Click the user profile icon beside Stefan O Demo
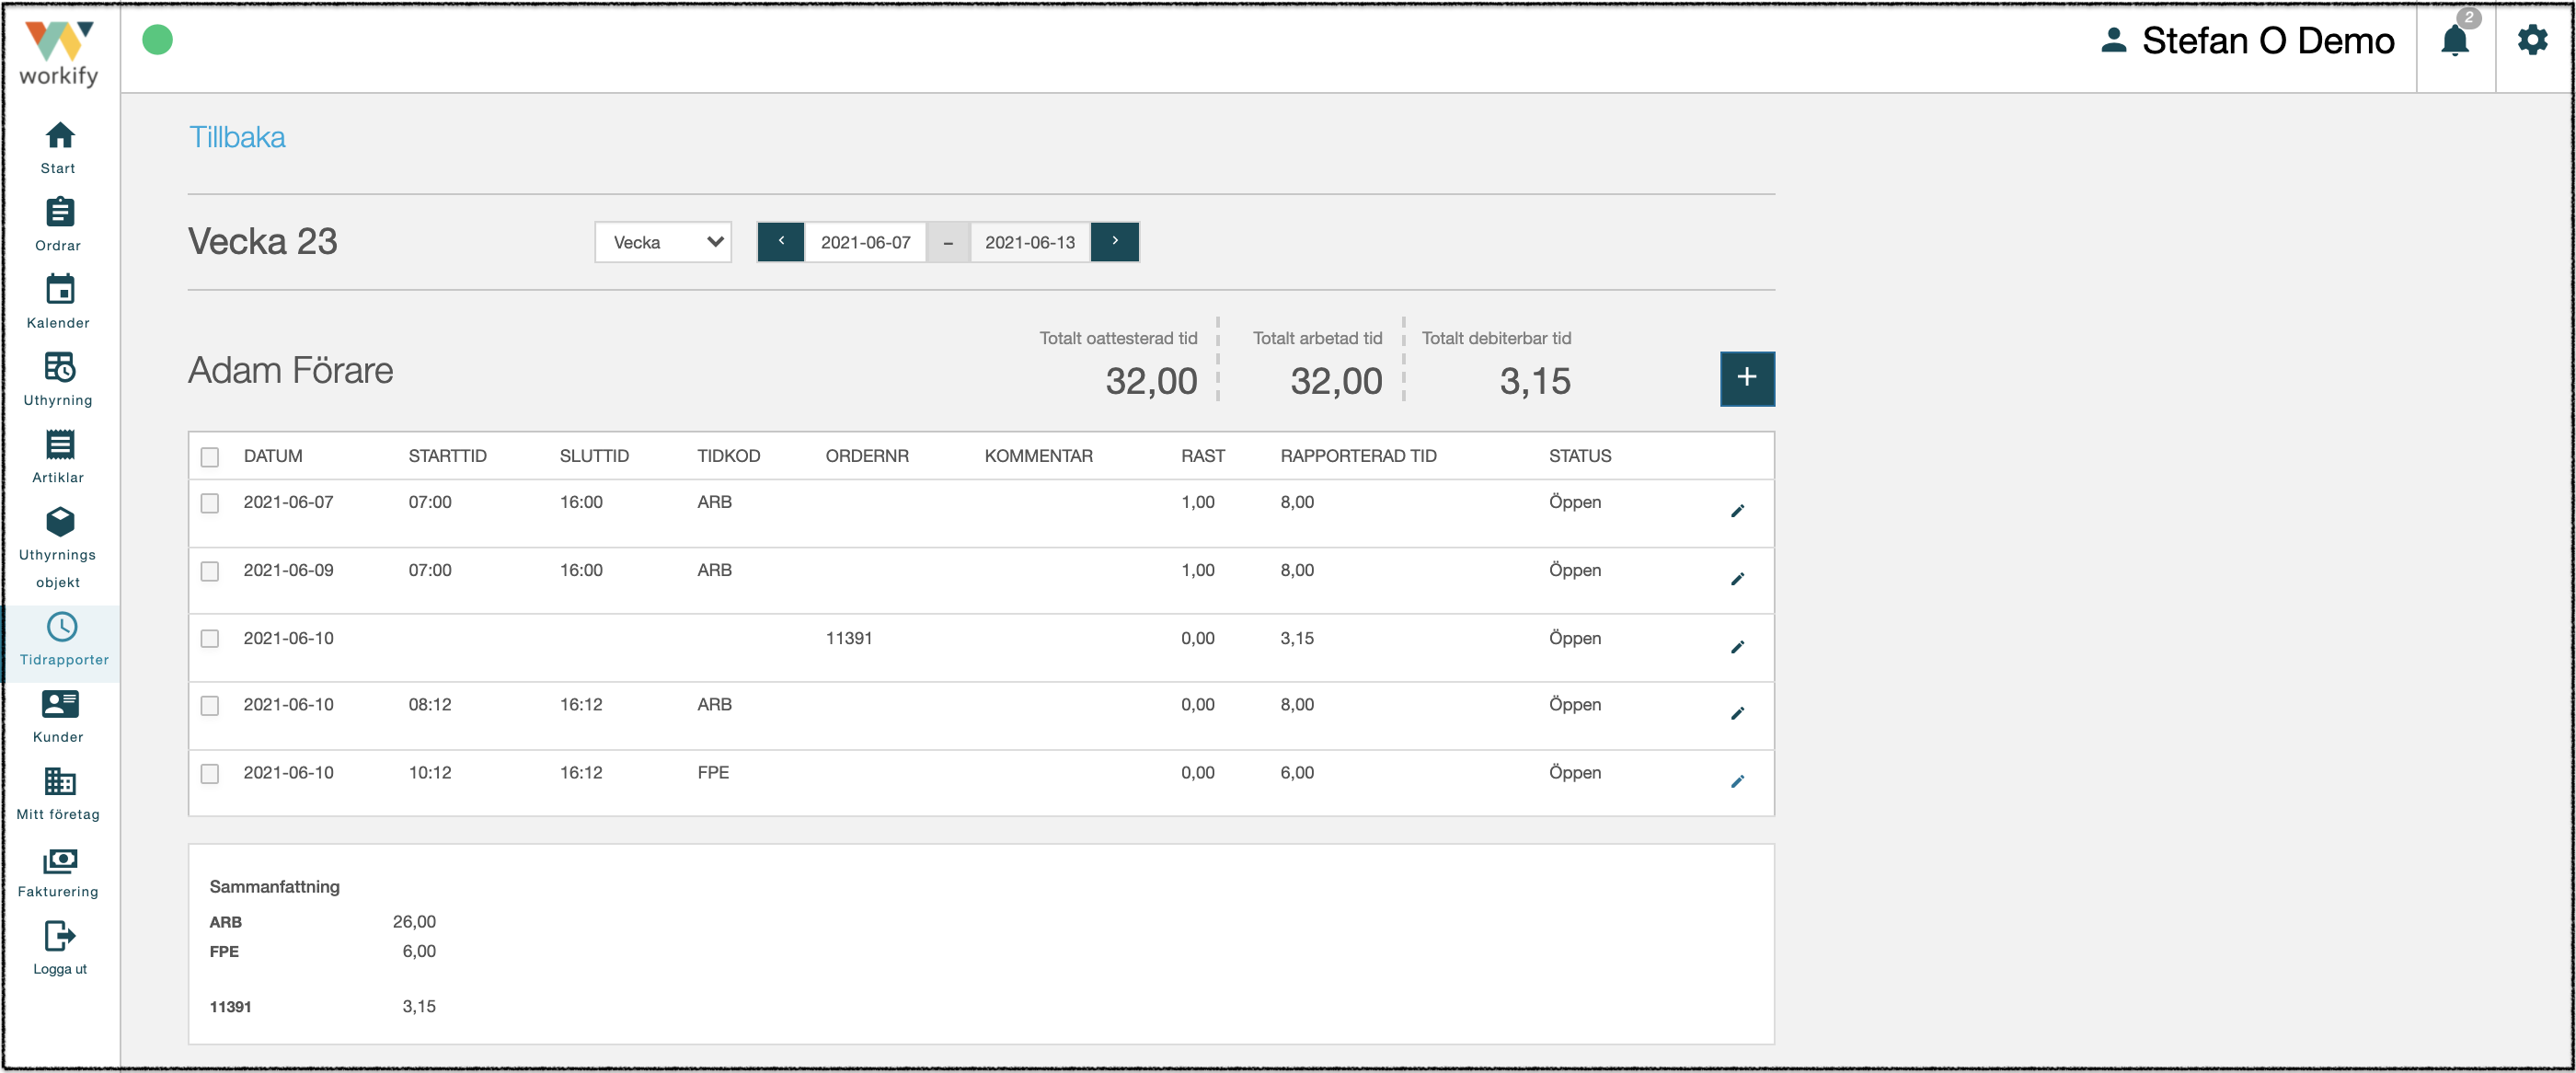This screenshot has width=2576, height=1073. (x=2114, y=40)
